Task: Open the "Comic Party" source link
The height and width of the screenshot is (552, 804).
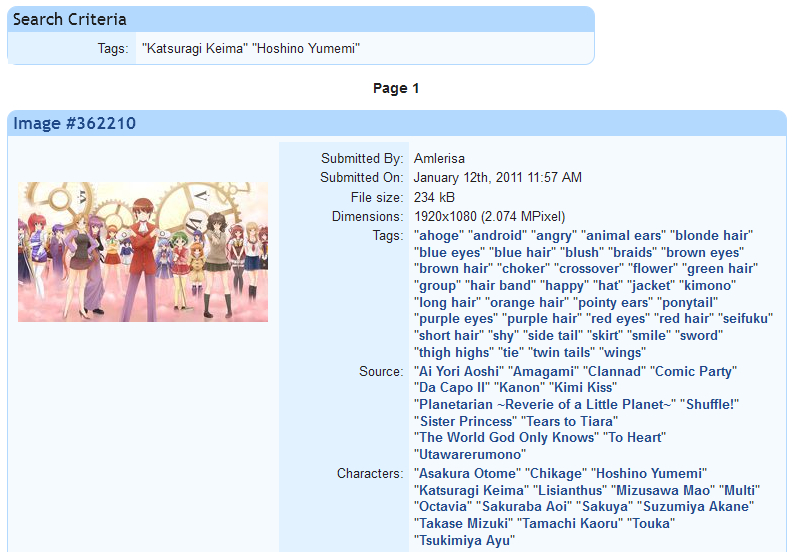Action: click(x=694, y=371)
